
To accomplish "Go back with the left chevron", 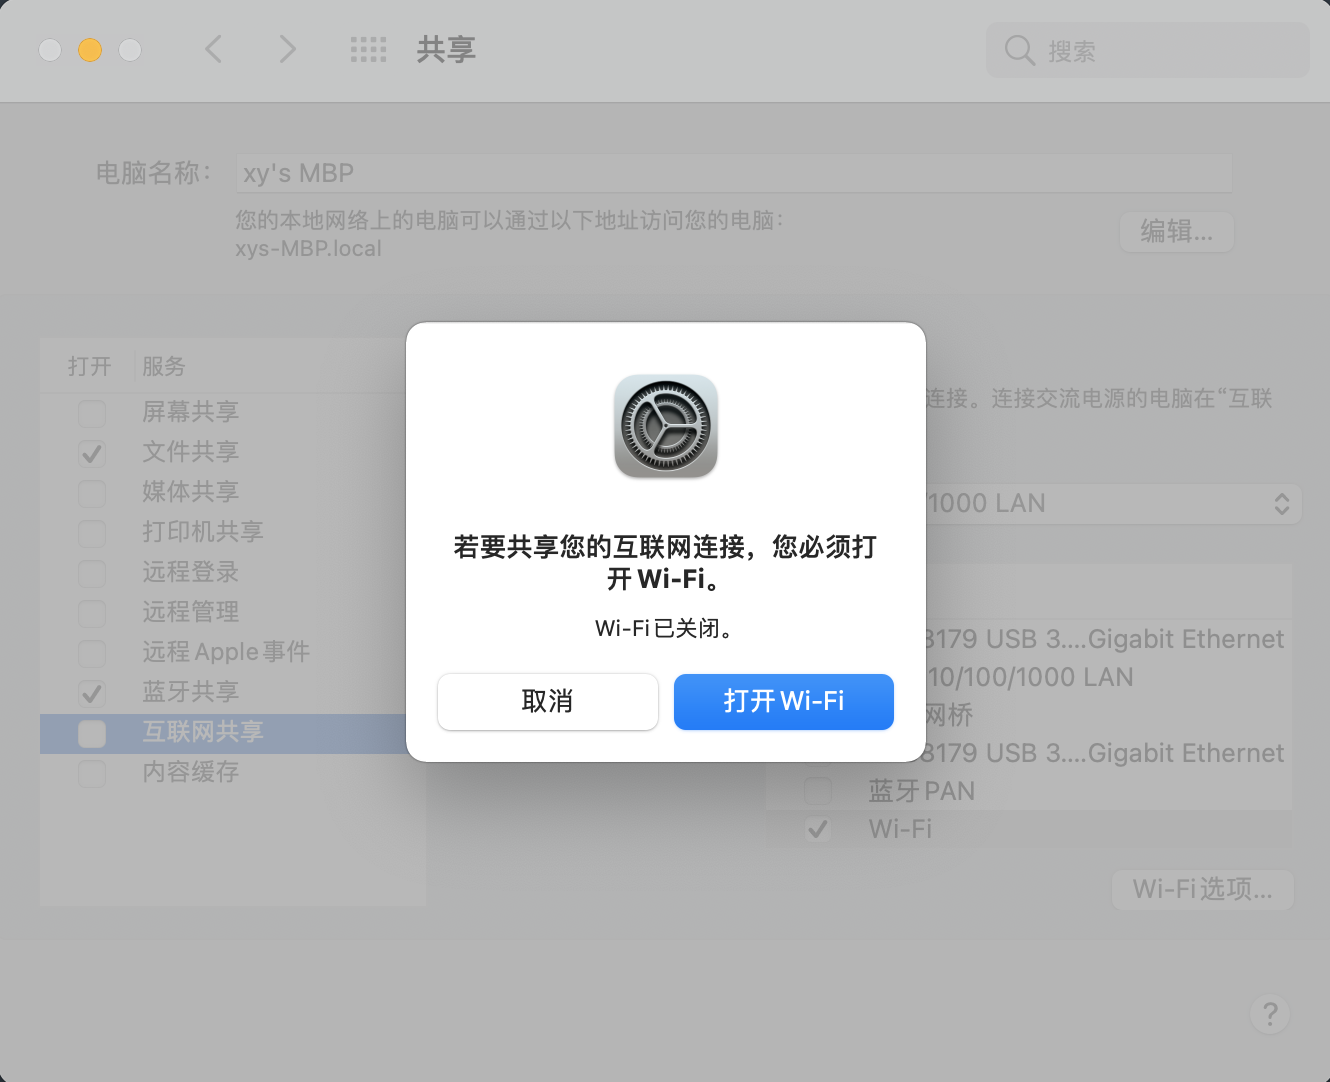I will (x=213, y=49).
